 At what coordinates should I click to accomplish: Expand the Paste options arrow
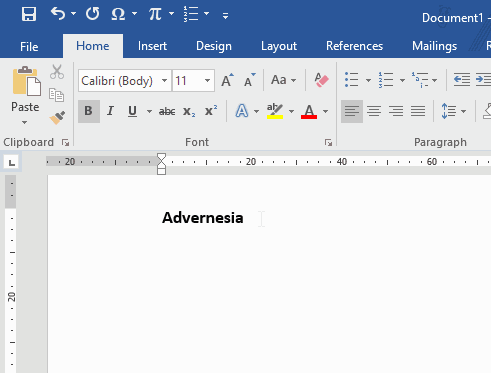[x=25, y=122]
